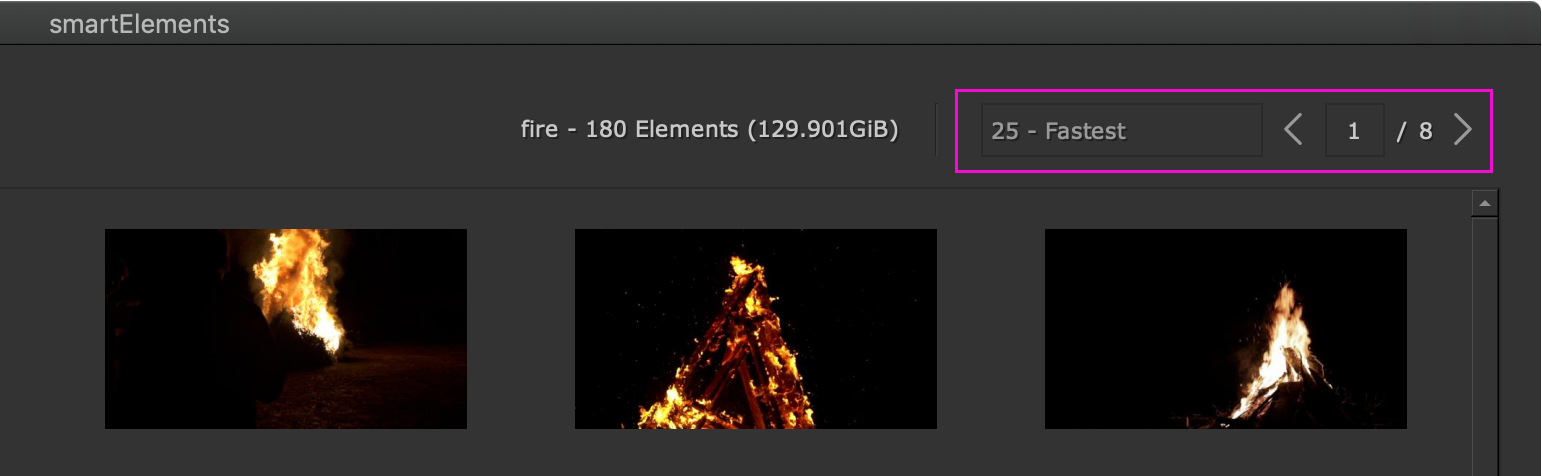Click the empty margin right of third thumbnail
Viewport: 1542px width, 476px height.
[x=1438, y=329]
